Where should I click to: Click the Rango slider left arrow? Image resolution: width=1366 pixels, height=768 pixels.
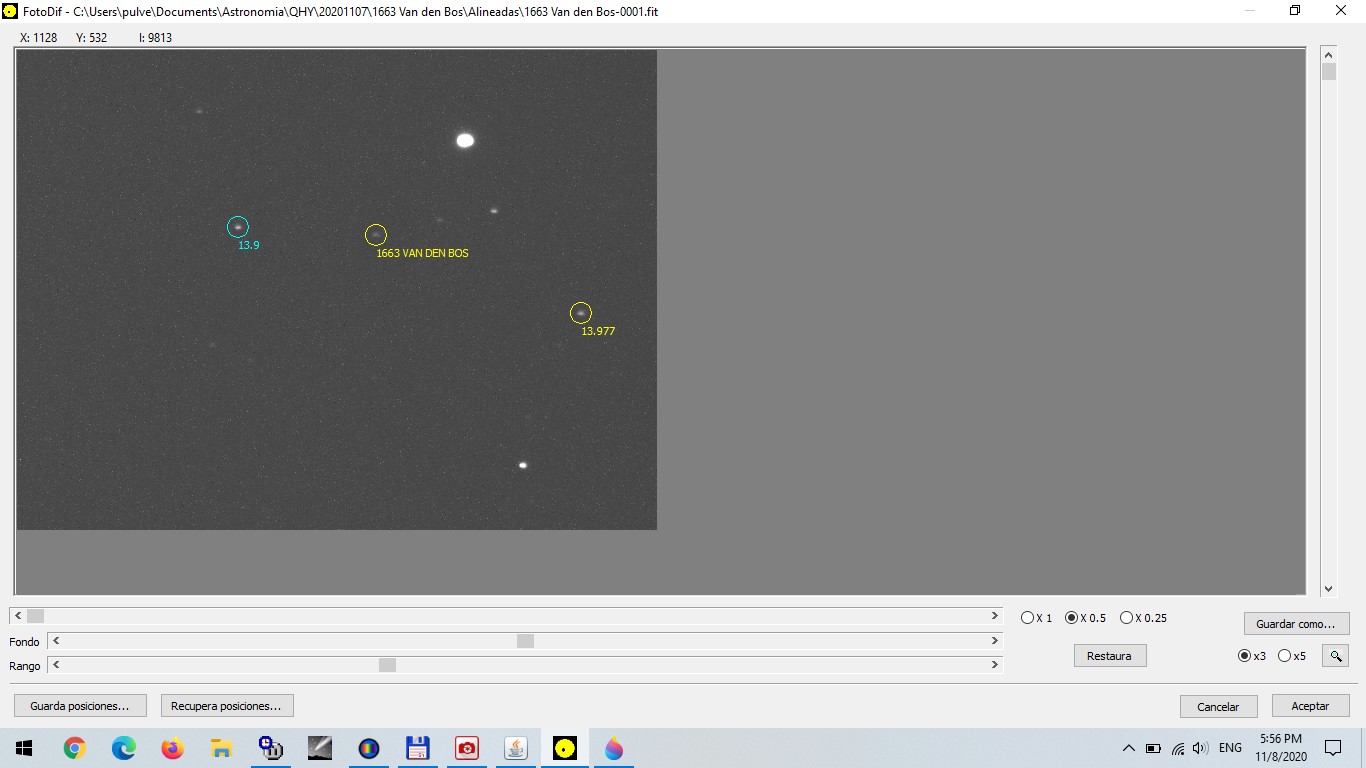[56, 665]
